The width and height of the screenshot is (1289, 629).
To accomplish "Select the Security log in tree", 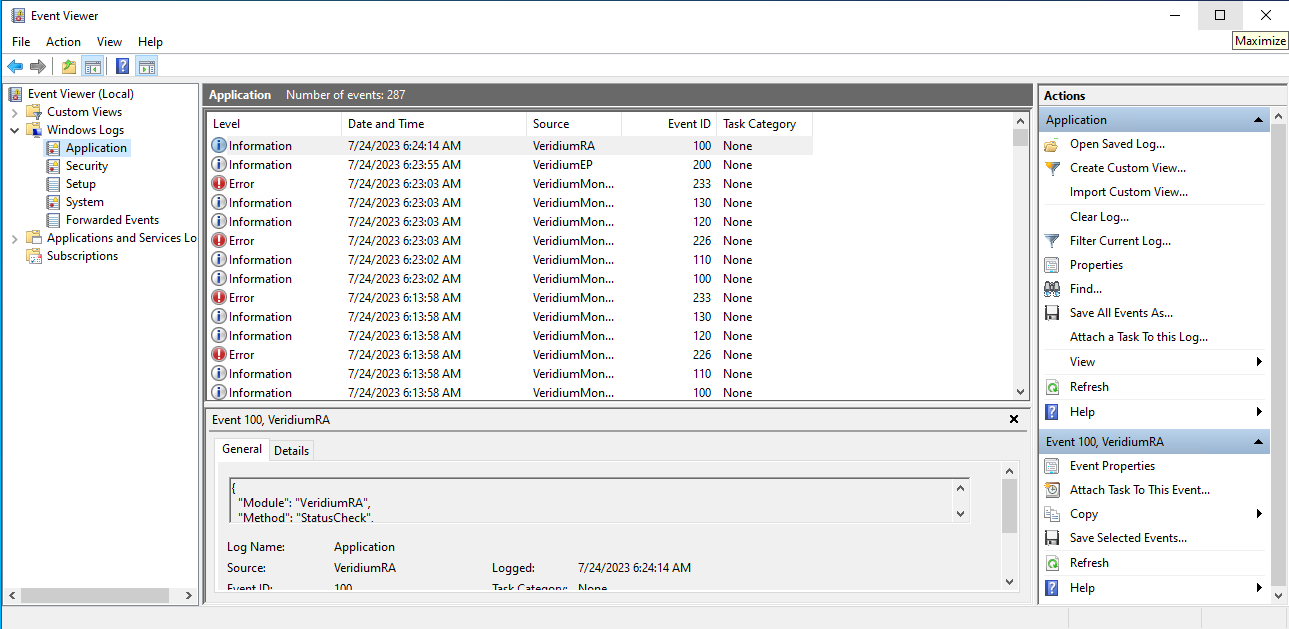I will pos(86,166).
